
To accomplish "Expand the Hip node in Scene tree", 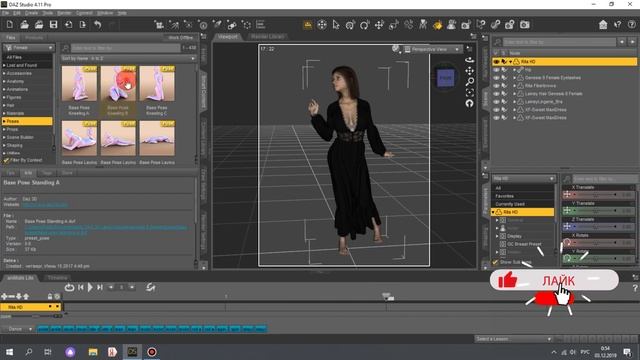I will [x=515, y=70].
